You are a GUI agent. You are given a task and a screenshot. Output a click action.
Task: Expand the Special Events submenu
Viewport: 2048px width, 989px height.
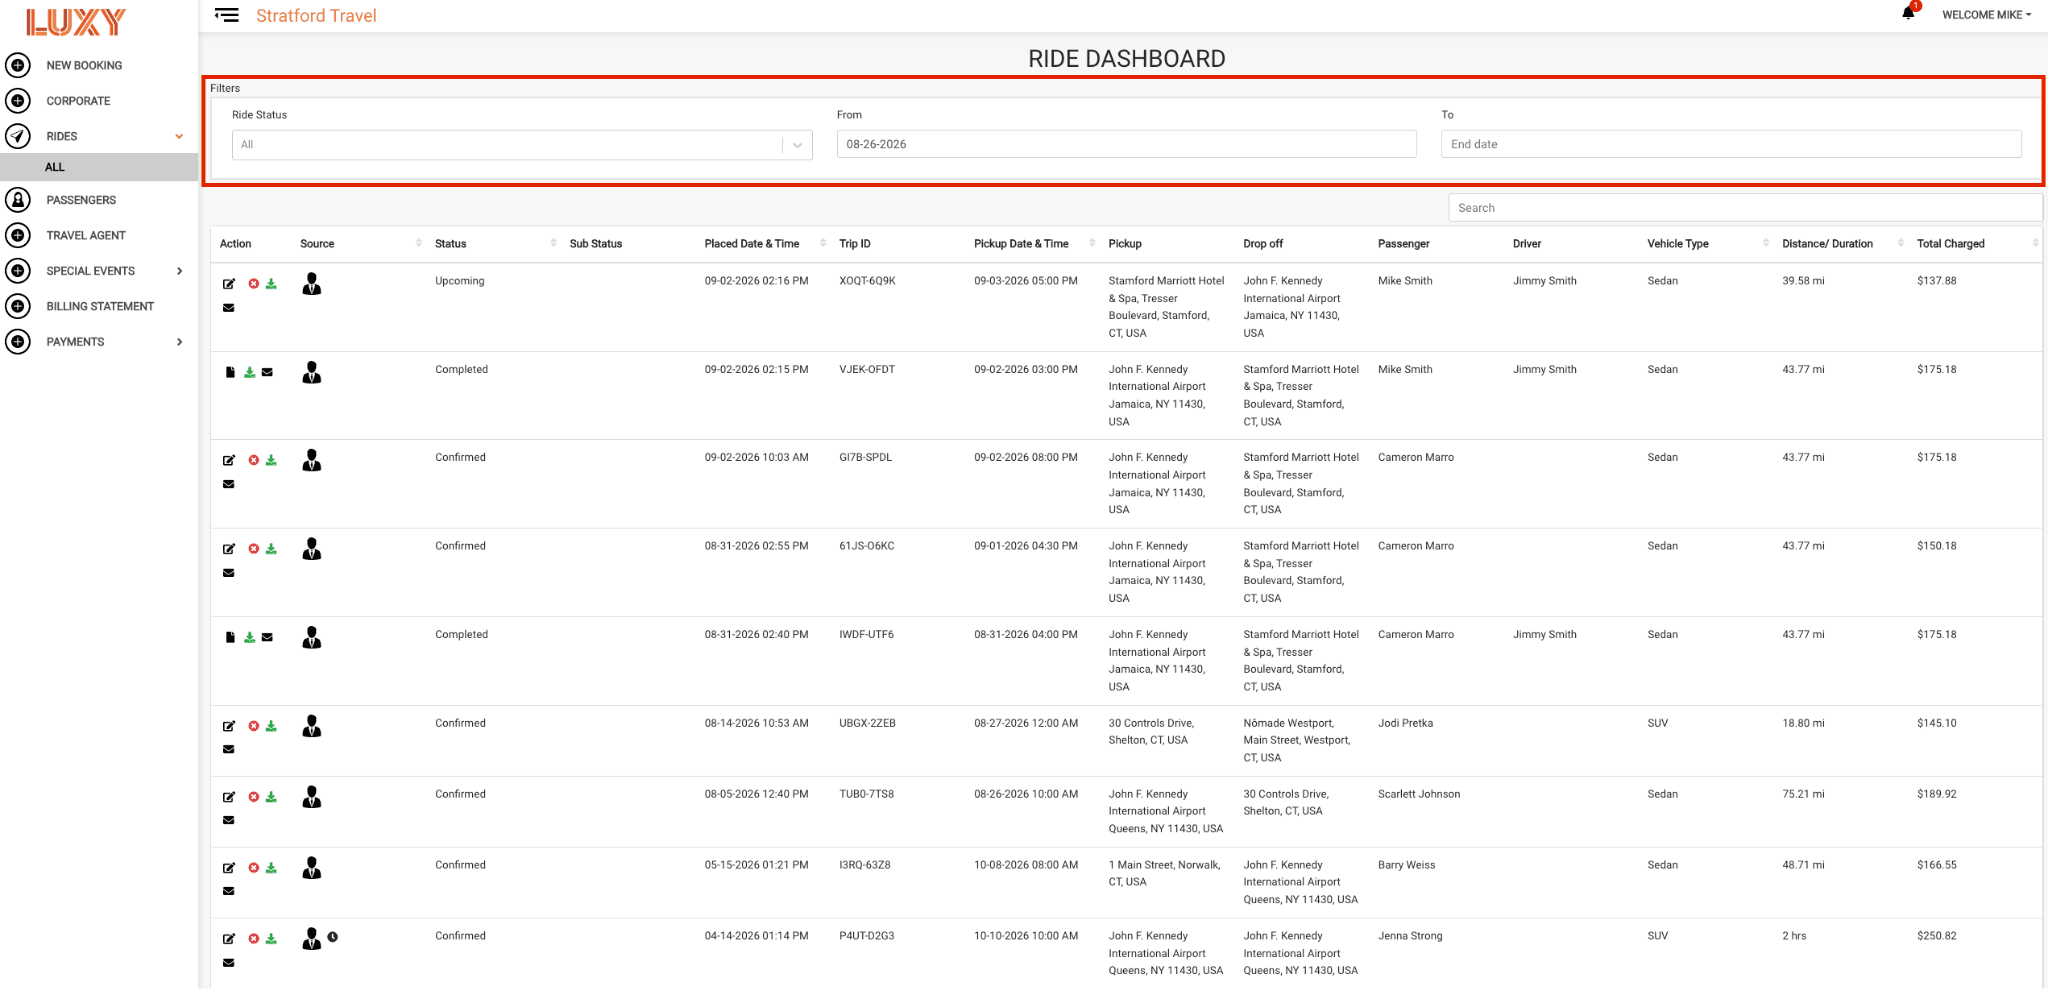coord(179,271)
